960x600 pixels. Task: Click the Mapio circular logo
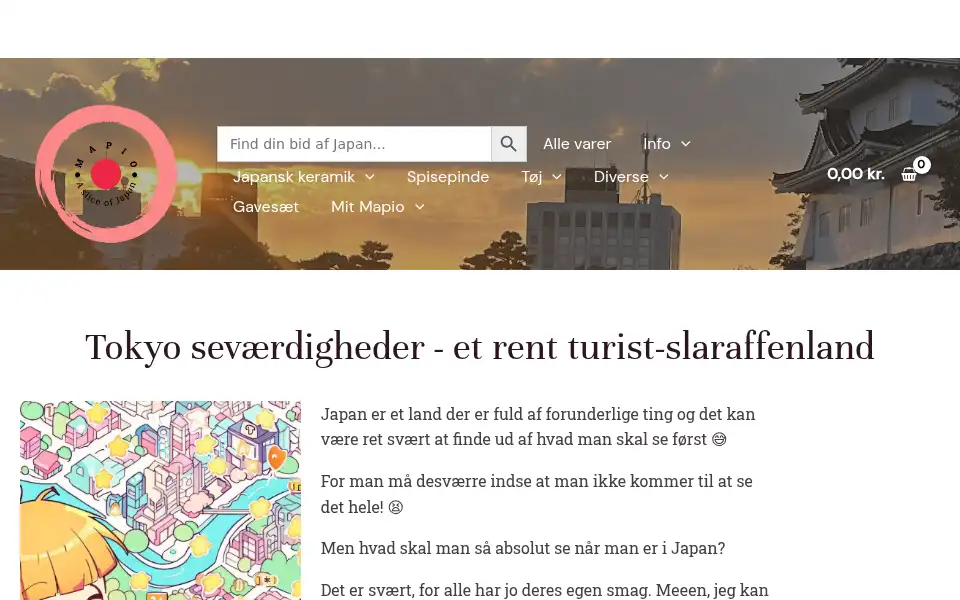106,174
